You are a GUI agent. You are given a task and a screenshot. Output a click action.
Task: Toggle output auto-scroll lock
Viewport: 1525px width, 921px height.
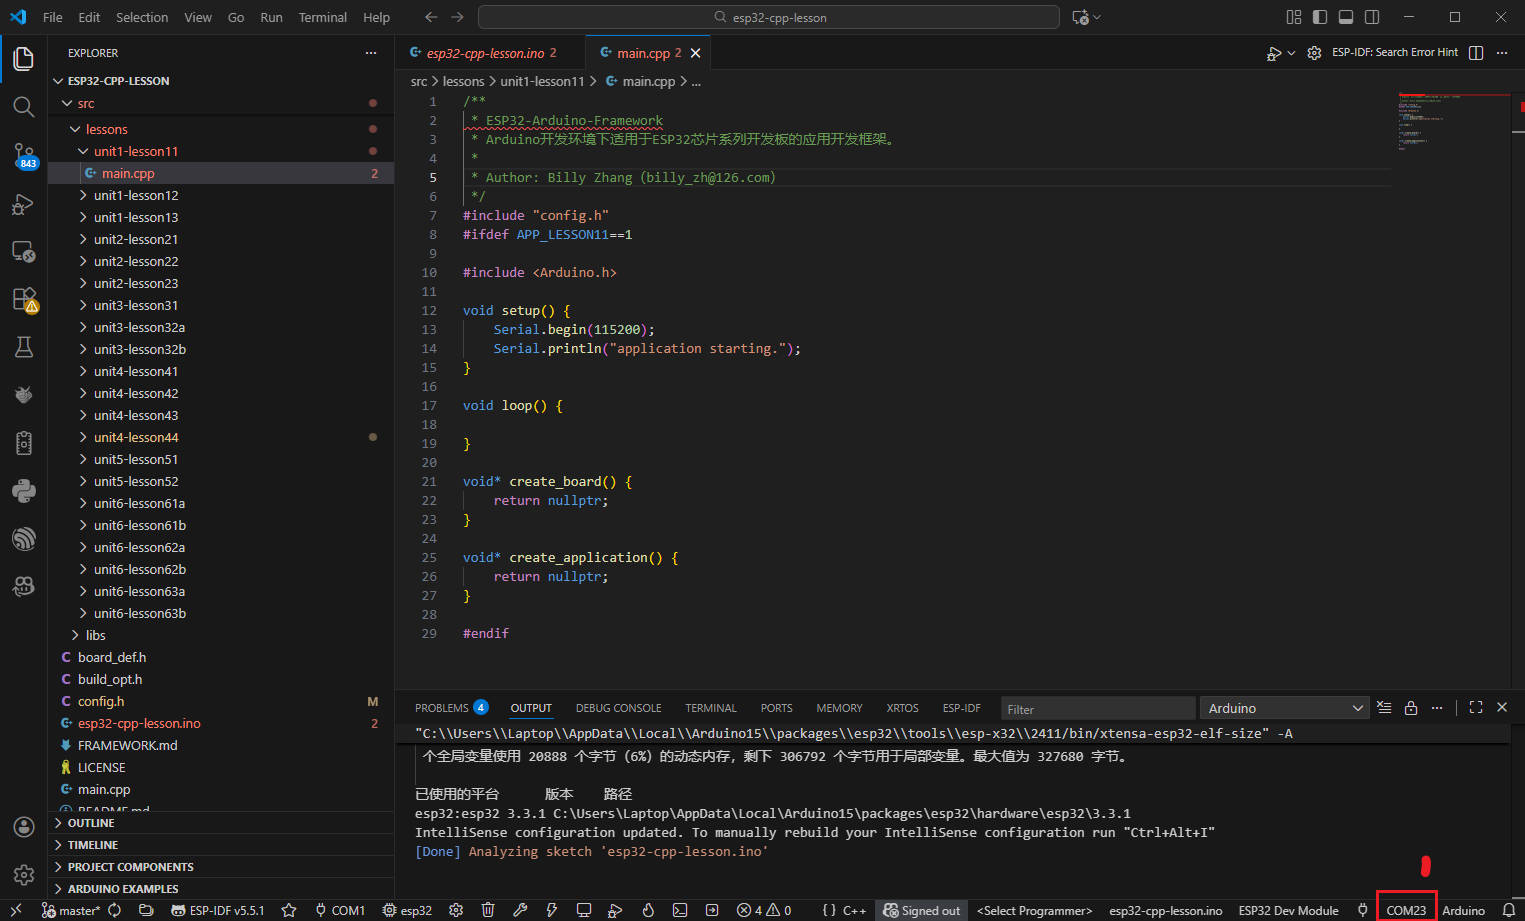(1411, 708)
